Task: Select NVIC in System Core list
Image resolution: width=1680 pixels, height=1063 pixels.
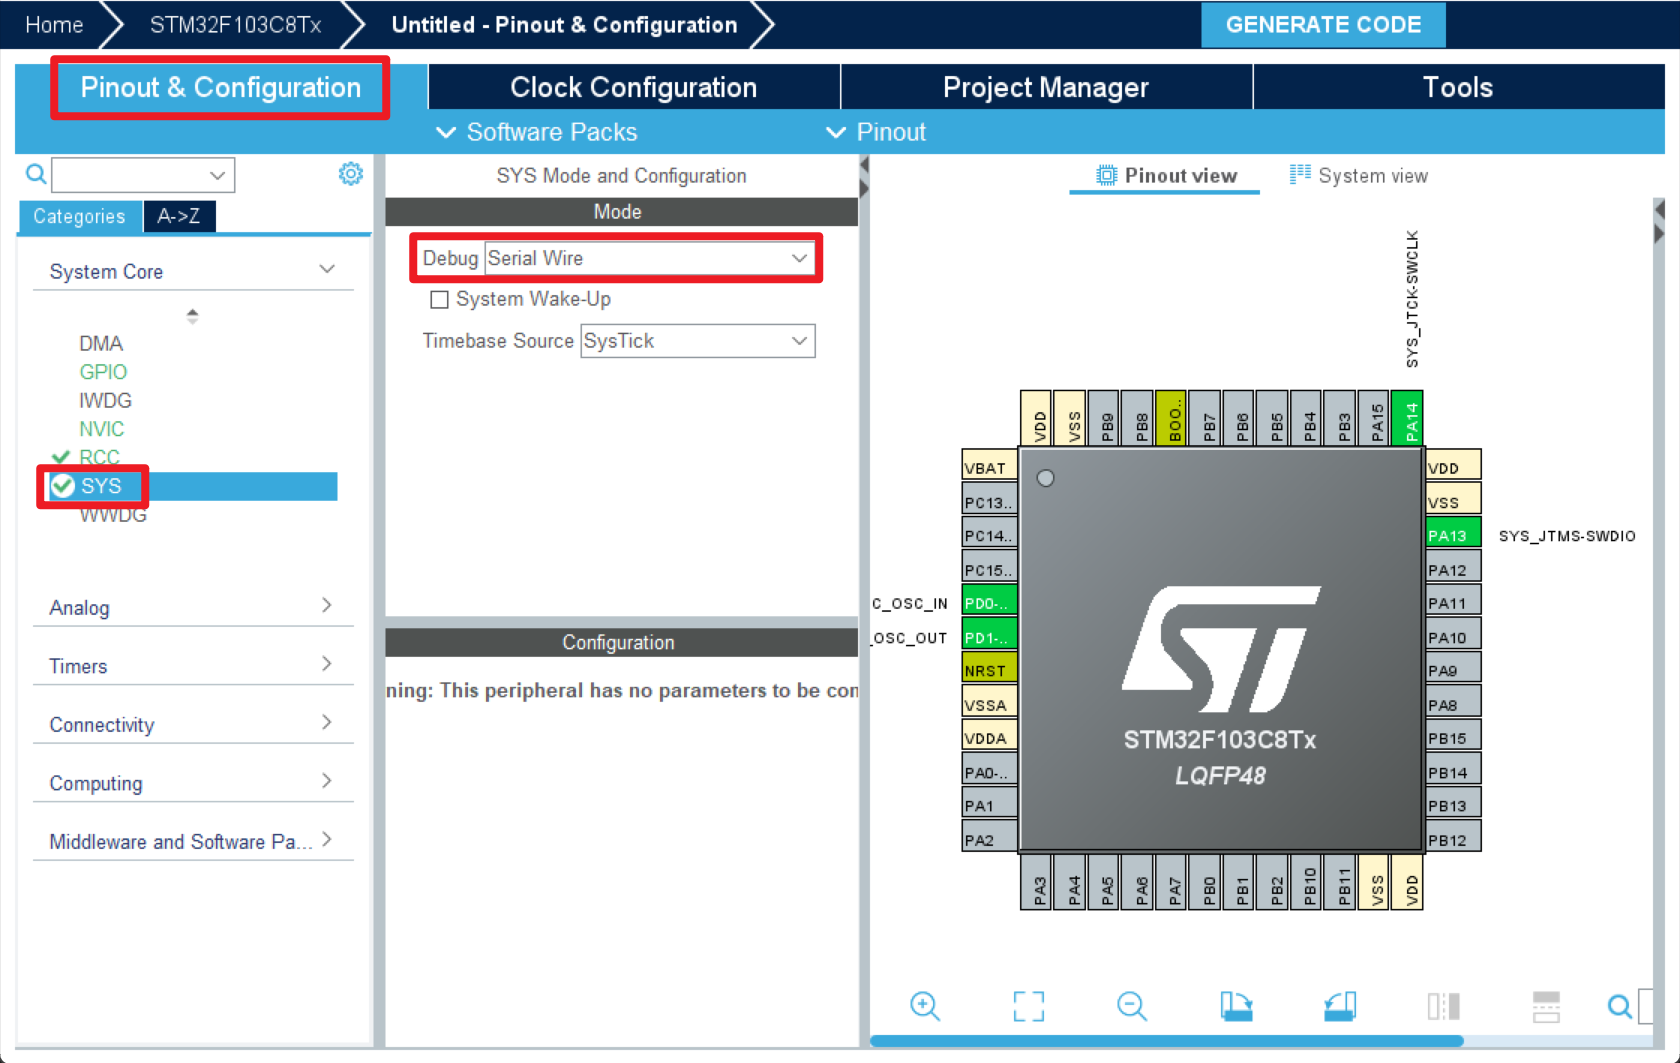Action: [x=102, y=428]
